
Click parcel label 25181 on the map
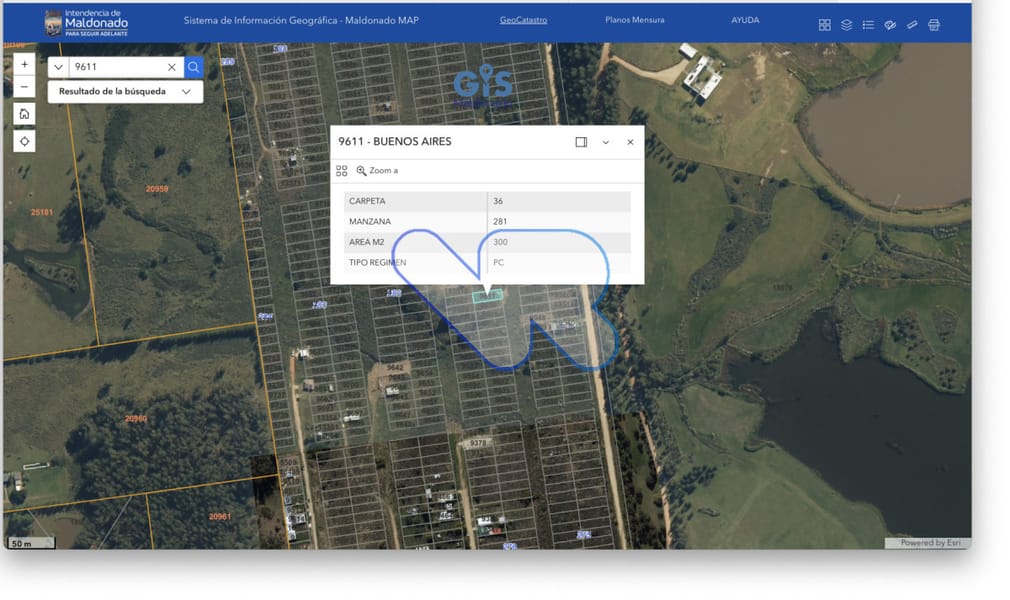pyautogui.click(x=42, y=212)
